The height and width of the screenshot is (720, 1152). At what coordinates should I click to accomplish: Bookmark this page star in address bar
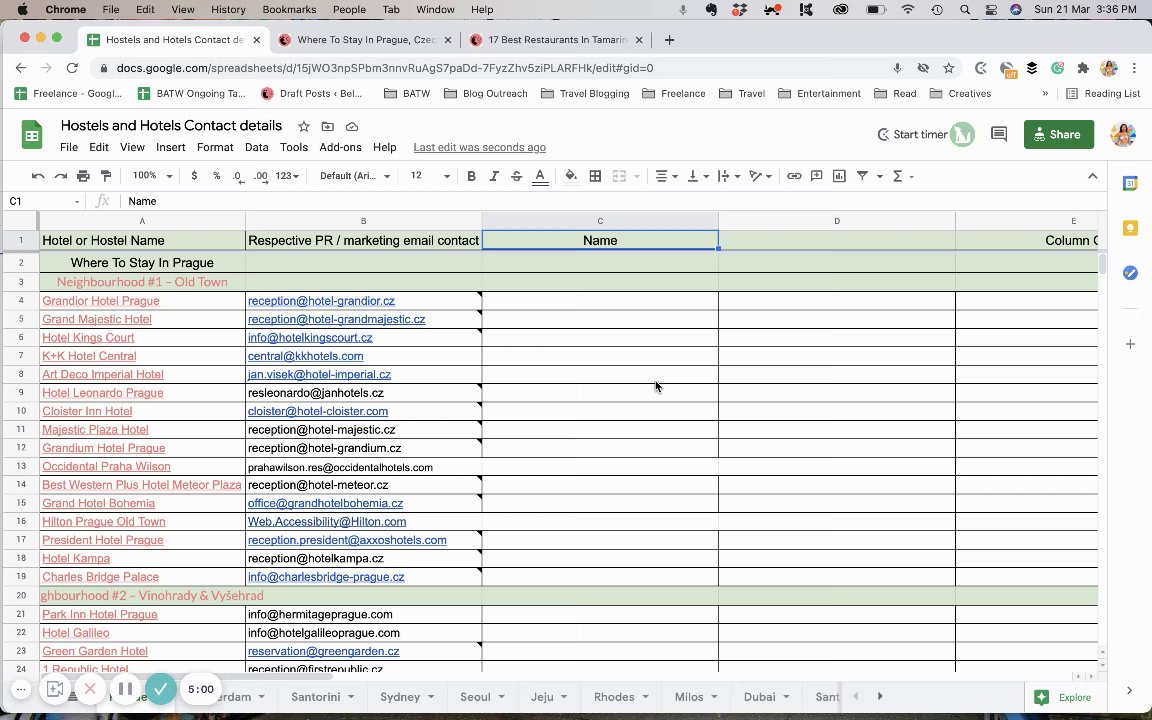948,68
